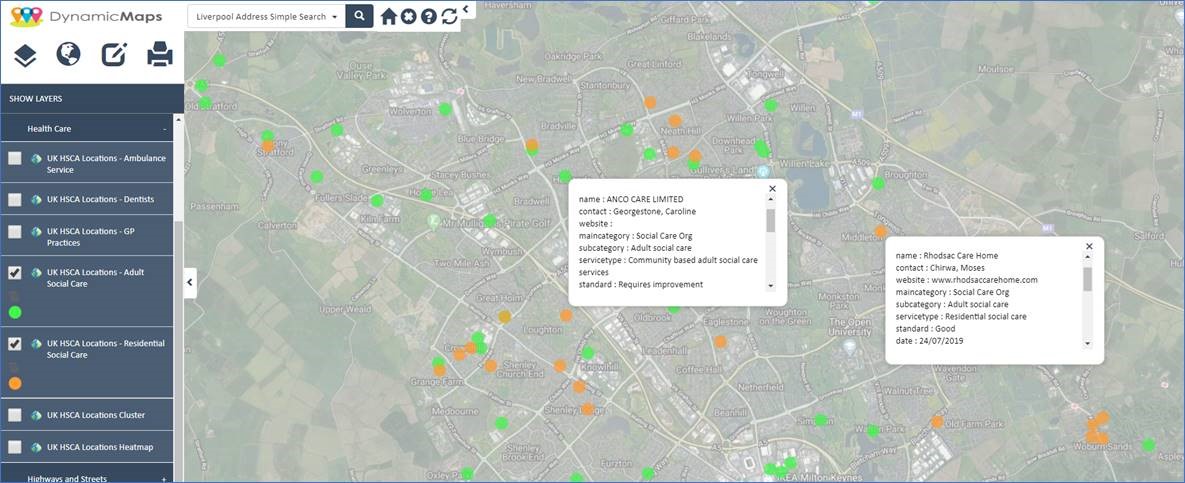Select the orange marker near Old Farm Park
1185x483 pixels.
coord(937,422)
